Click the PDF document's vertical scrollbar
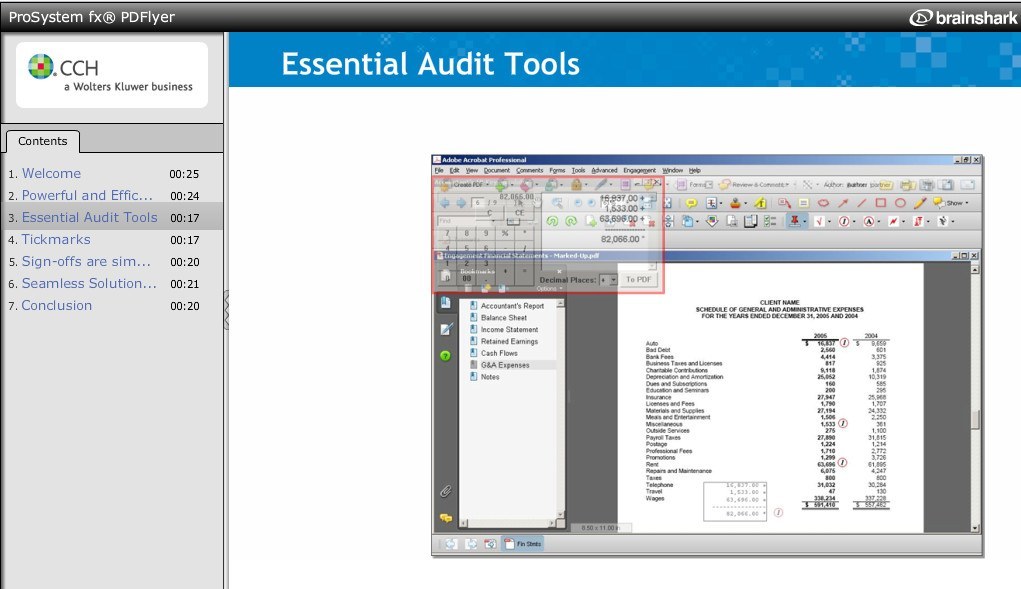 pyautogui.click(x=976, y=400)
